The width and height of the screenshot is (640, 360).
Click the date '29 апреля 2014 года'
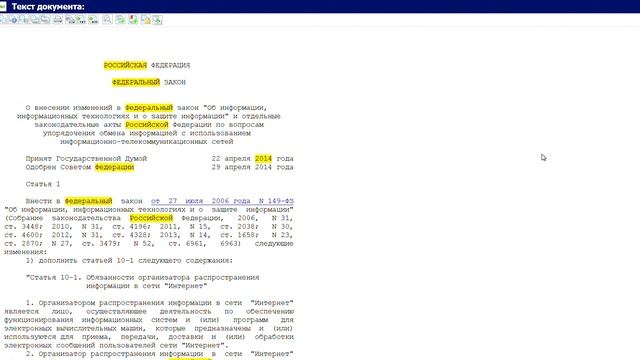(252, 167)
